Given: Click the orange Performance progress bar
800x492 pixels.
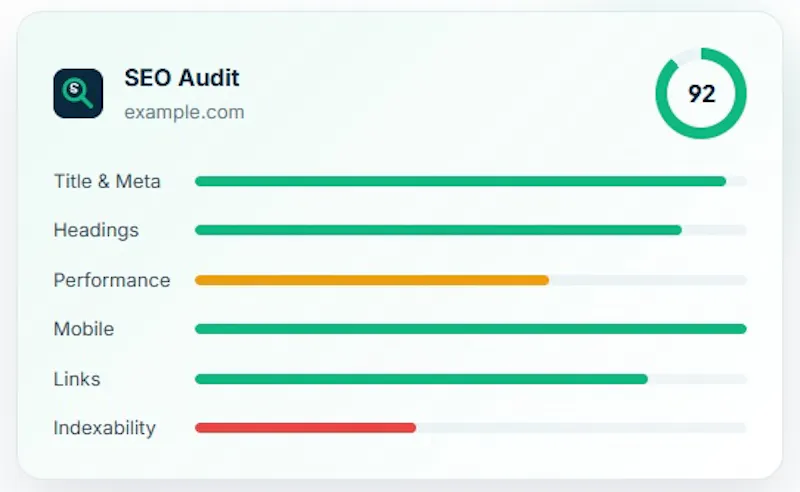Looking at the screenshot, I should pos(372,280).
